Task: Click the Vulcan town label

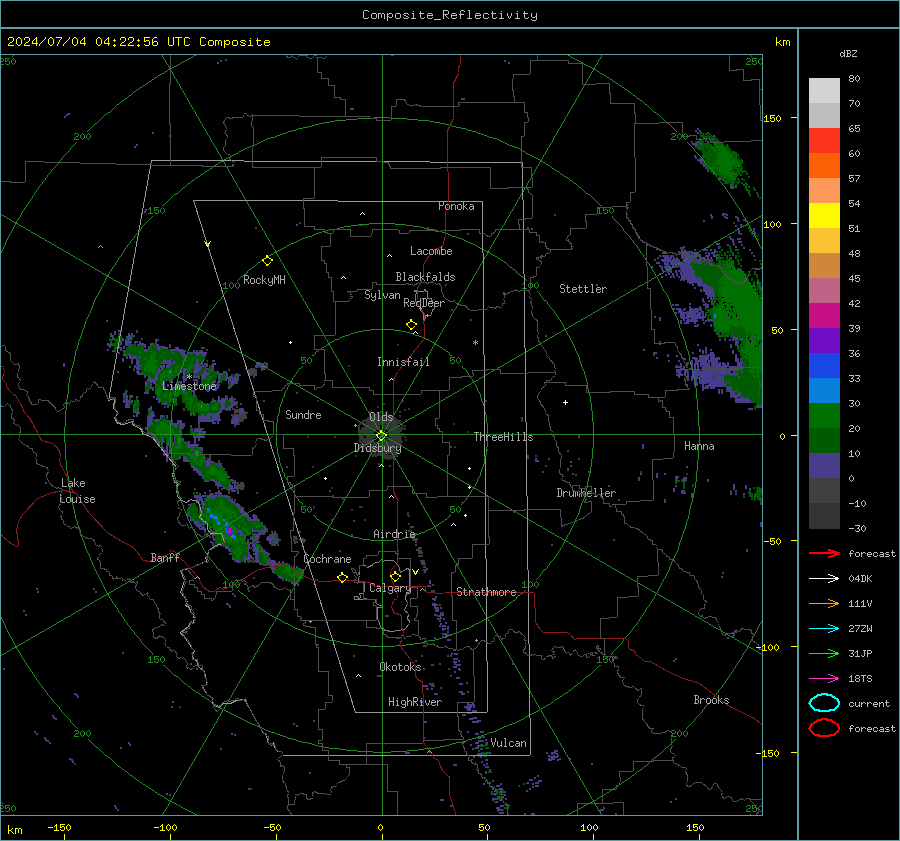Action: coord(509,743)
